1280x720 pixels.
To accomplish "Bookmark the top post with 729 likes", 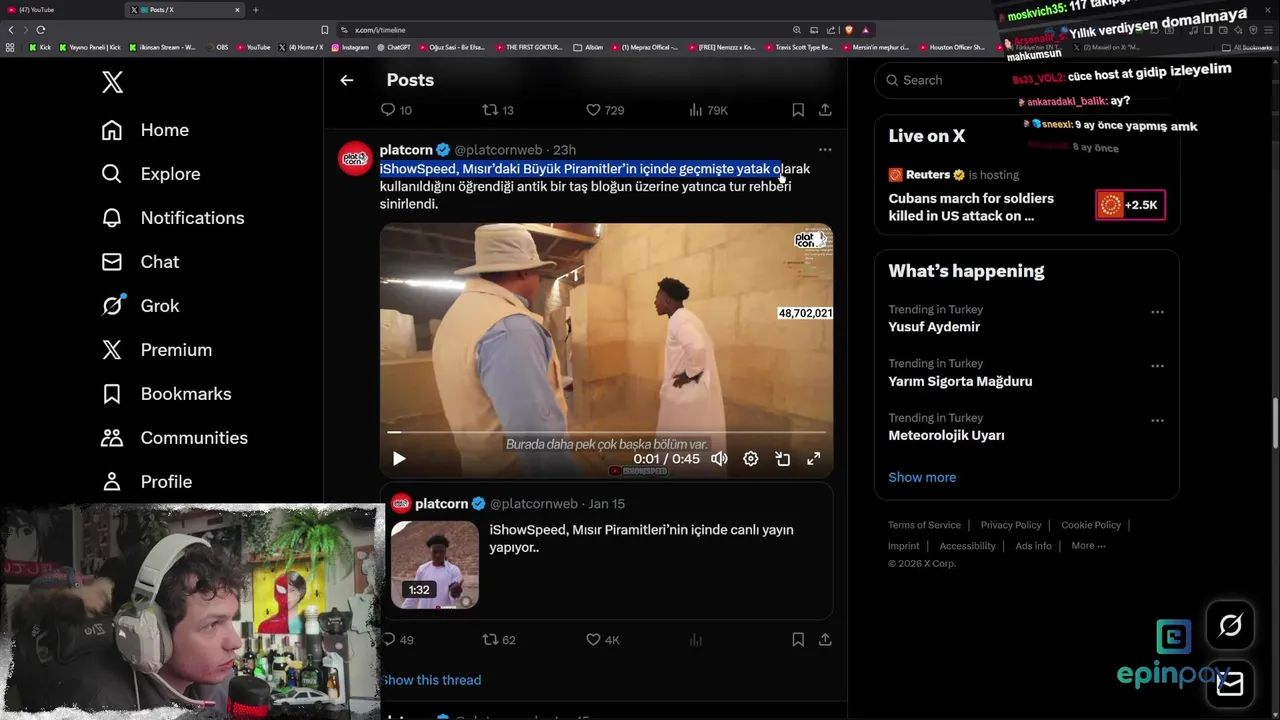I will tap(798, 110).
